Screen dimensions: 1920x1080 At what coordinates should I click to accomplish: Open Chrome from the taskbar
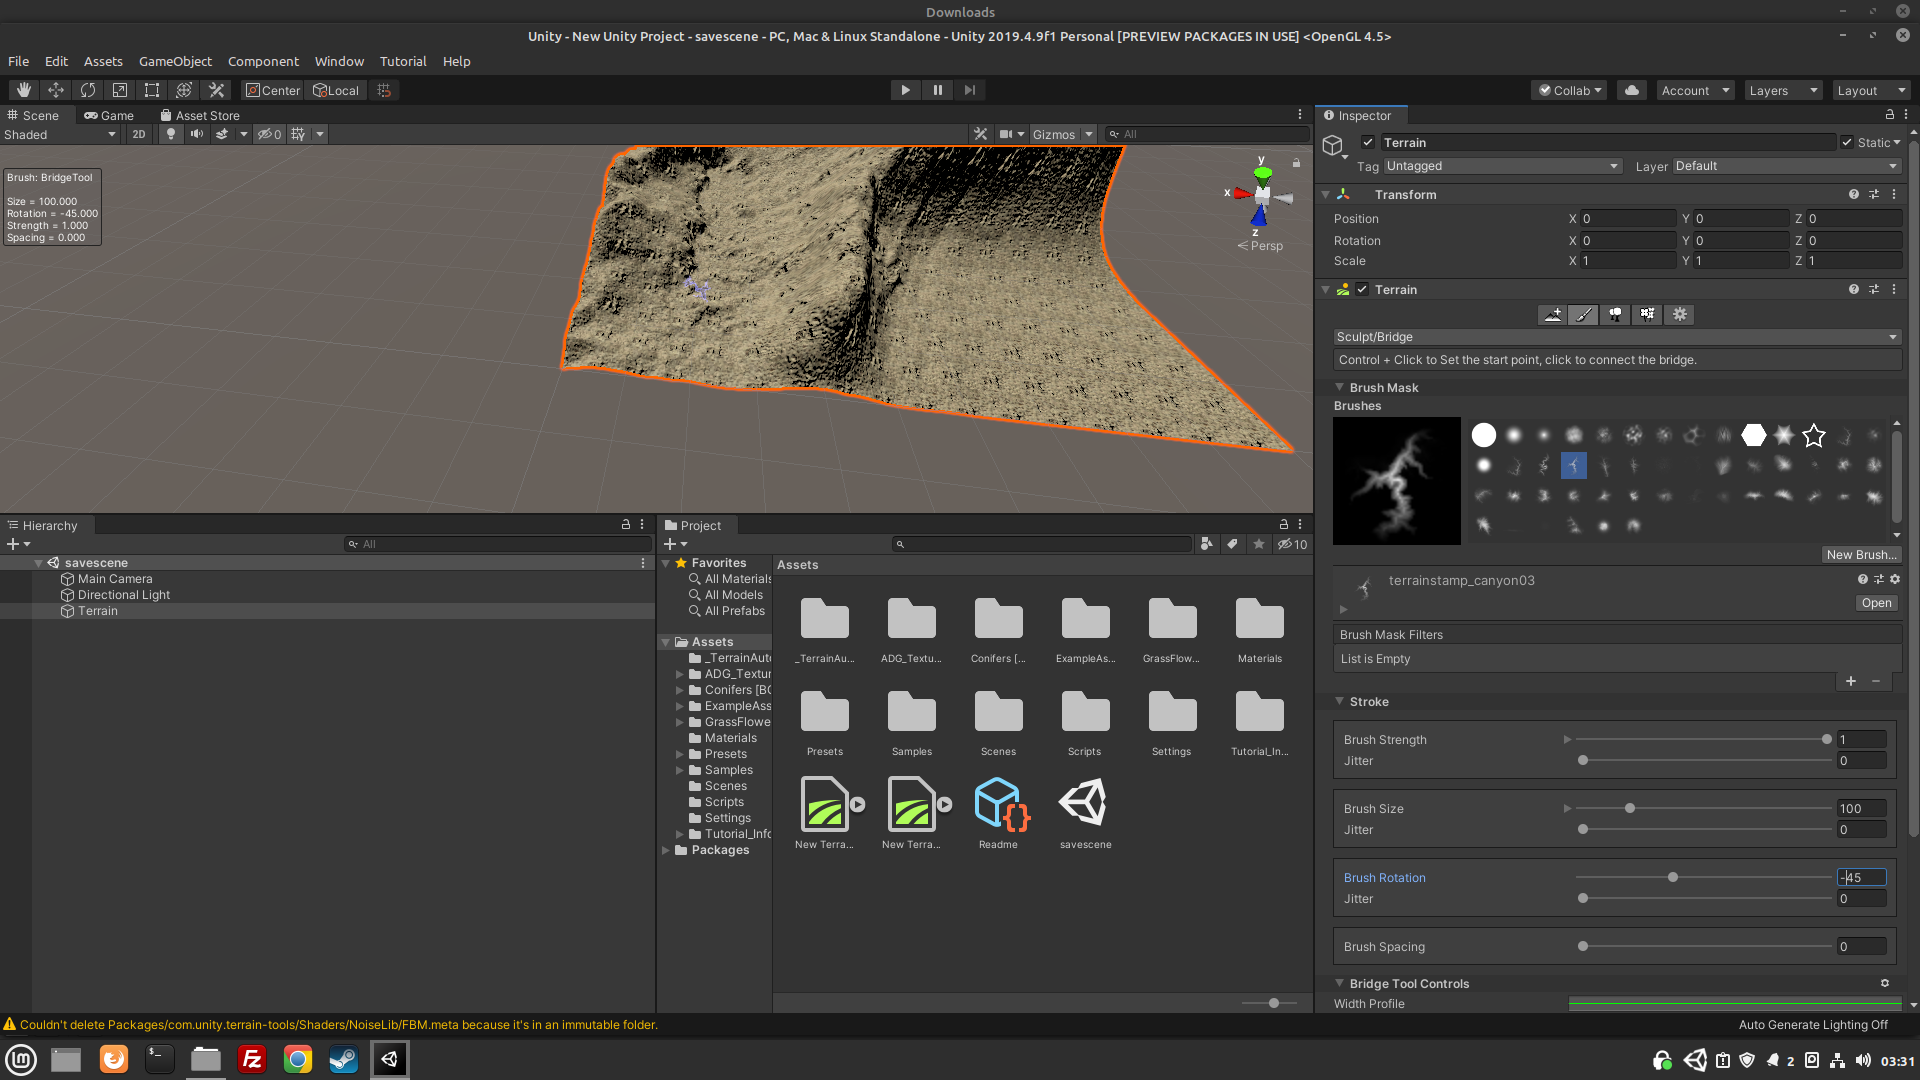point(297,1059)
